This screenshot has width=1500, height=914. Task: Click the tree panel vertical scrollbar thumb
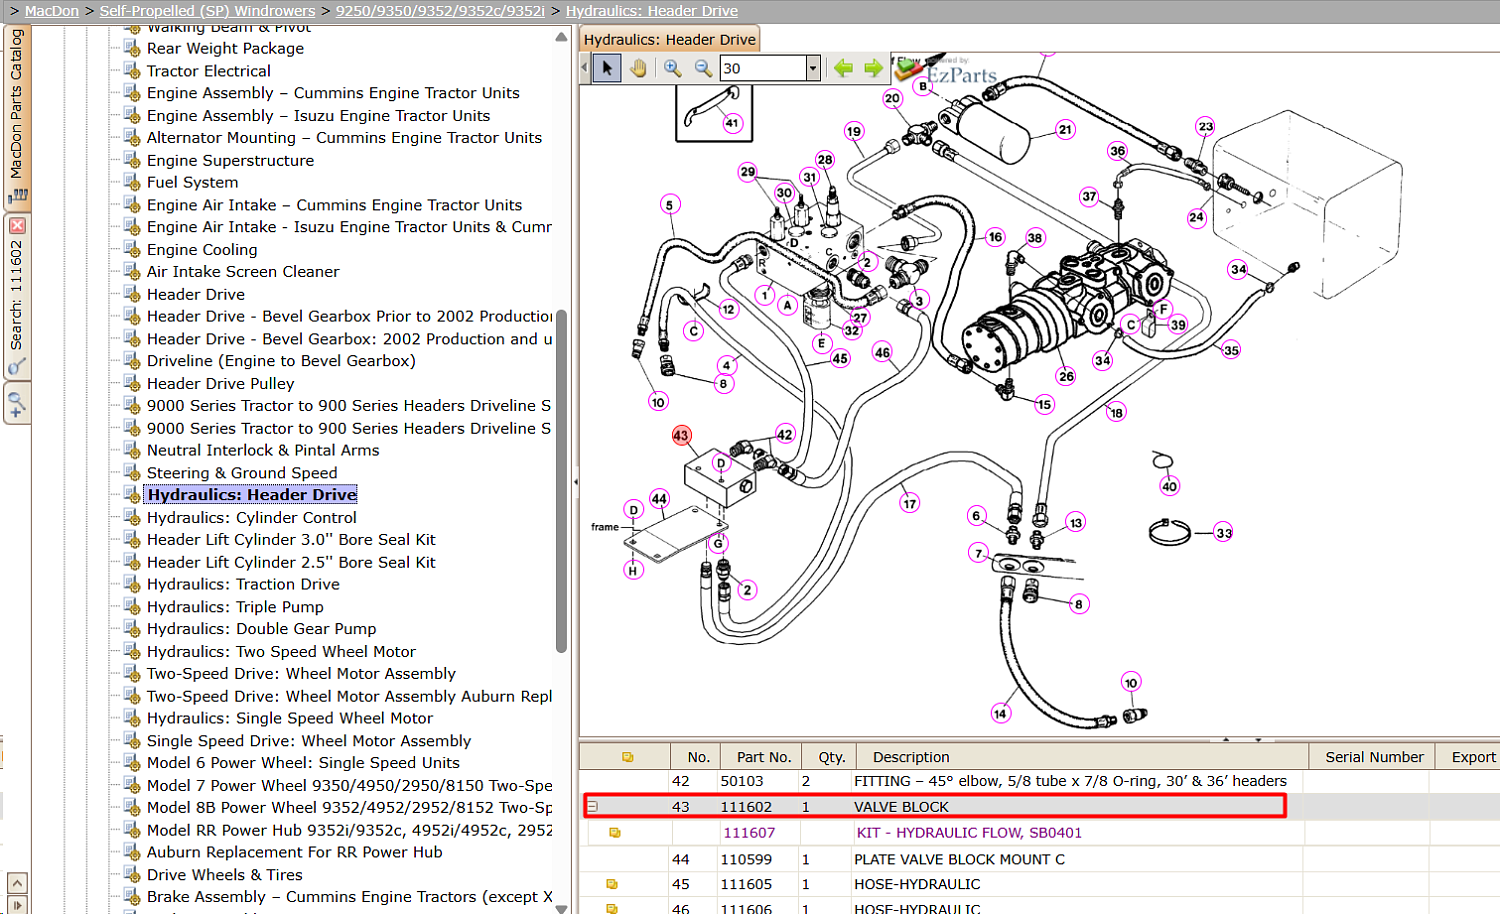(x=561, y=481)
